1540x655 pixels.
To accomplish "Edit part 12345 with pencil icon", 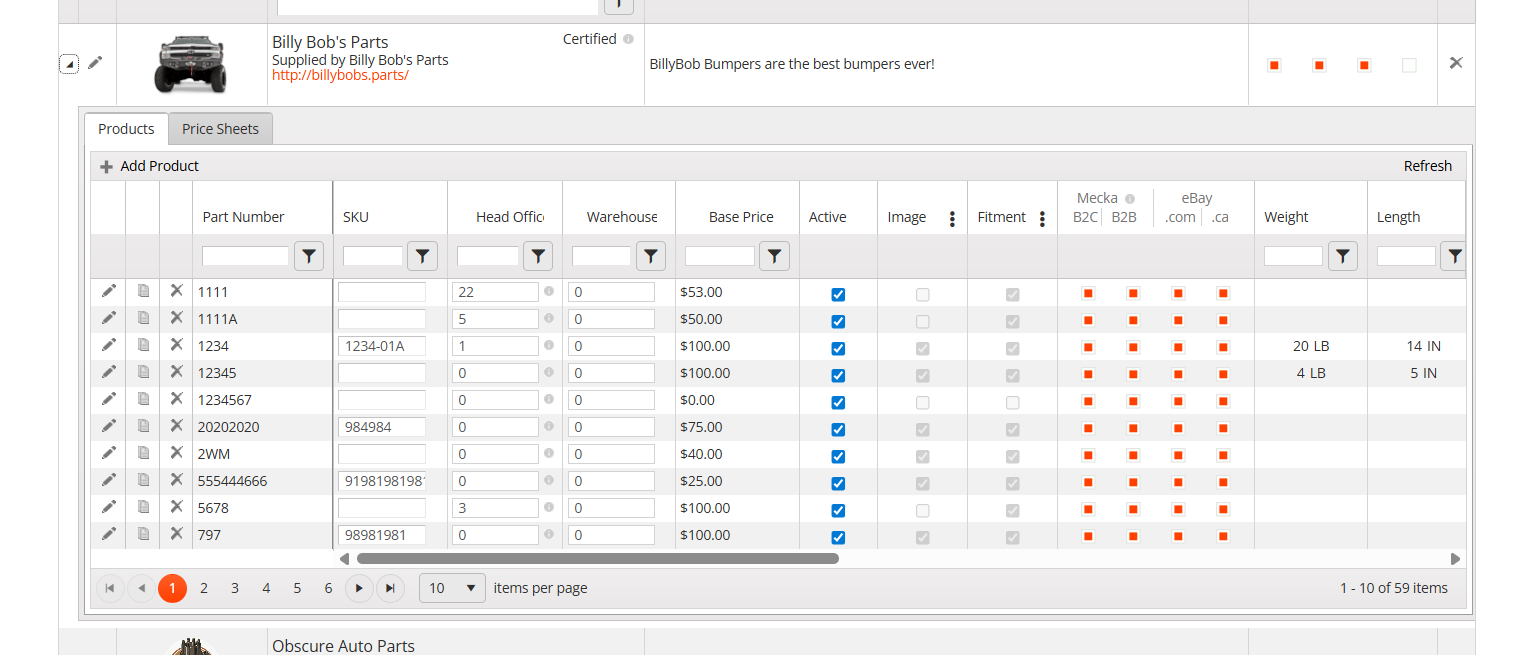I will point(109,372).
